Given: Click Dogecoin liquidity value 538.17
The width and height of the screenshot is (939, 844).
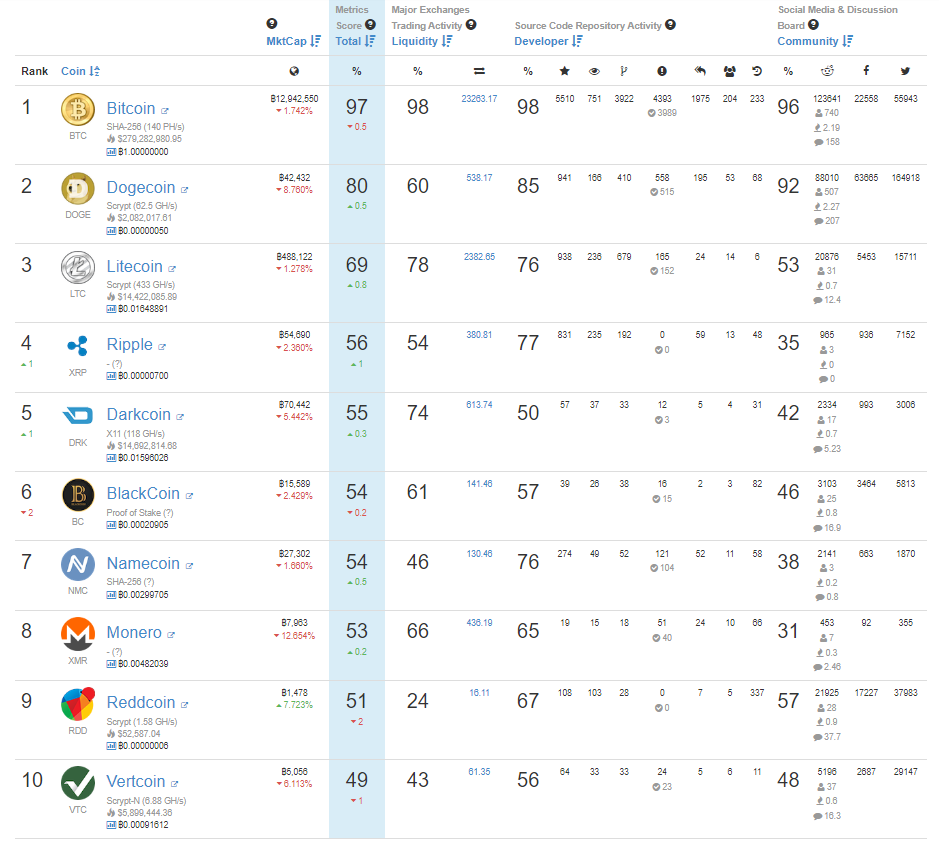Looking at the screenshot, I should click(479, 178).
